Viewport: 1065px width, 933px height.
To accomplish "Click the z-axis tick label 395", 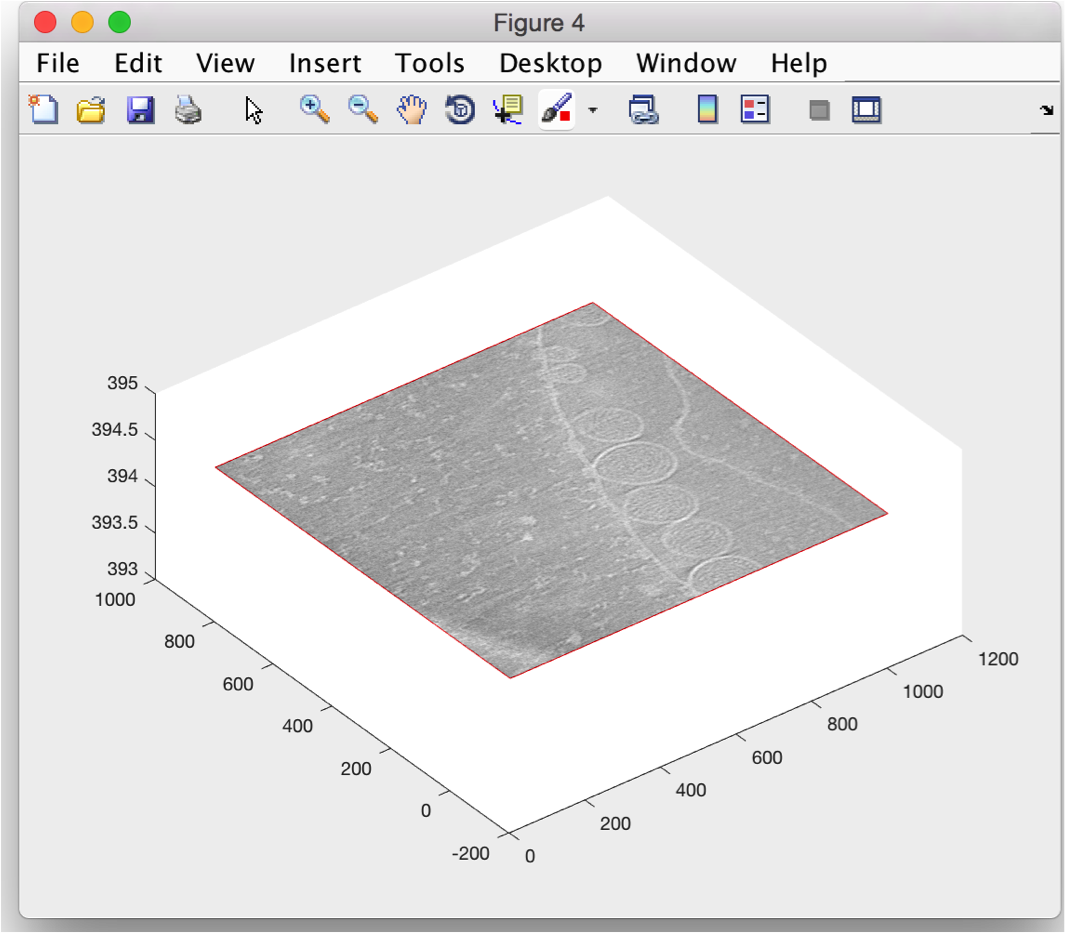I will pos(122,383).
